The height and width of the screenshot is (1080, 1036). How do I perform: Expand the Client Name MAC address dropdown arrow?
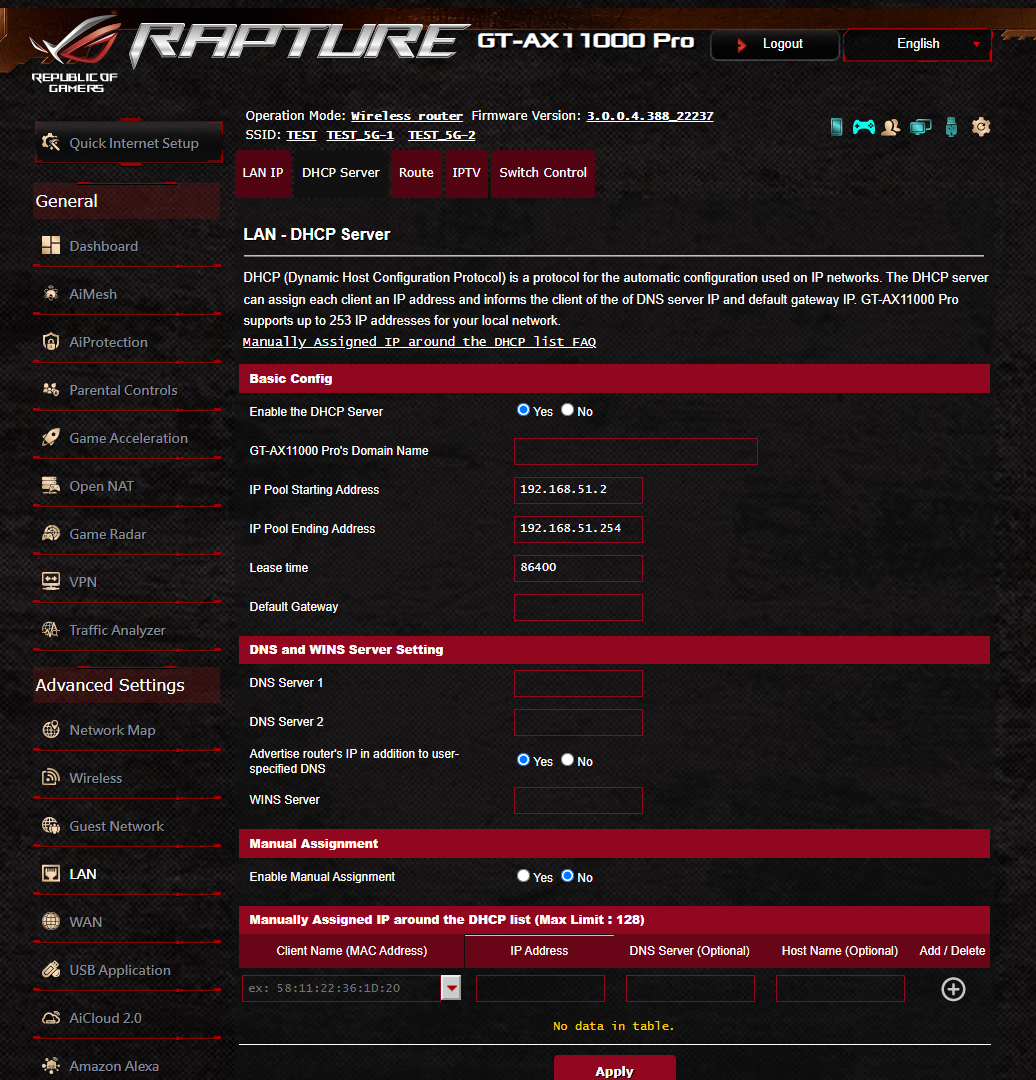point(451,988)
